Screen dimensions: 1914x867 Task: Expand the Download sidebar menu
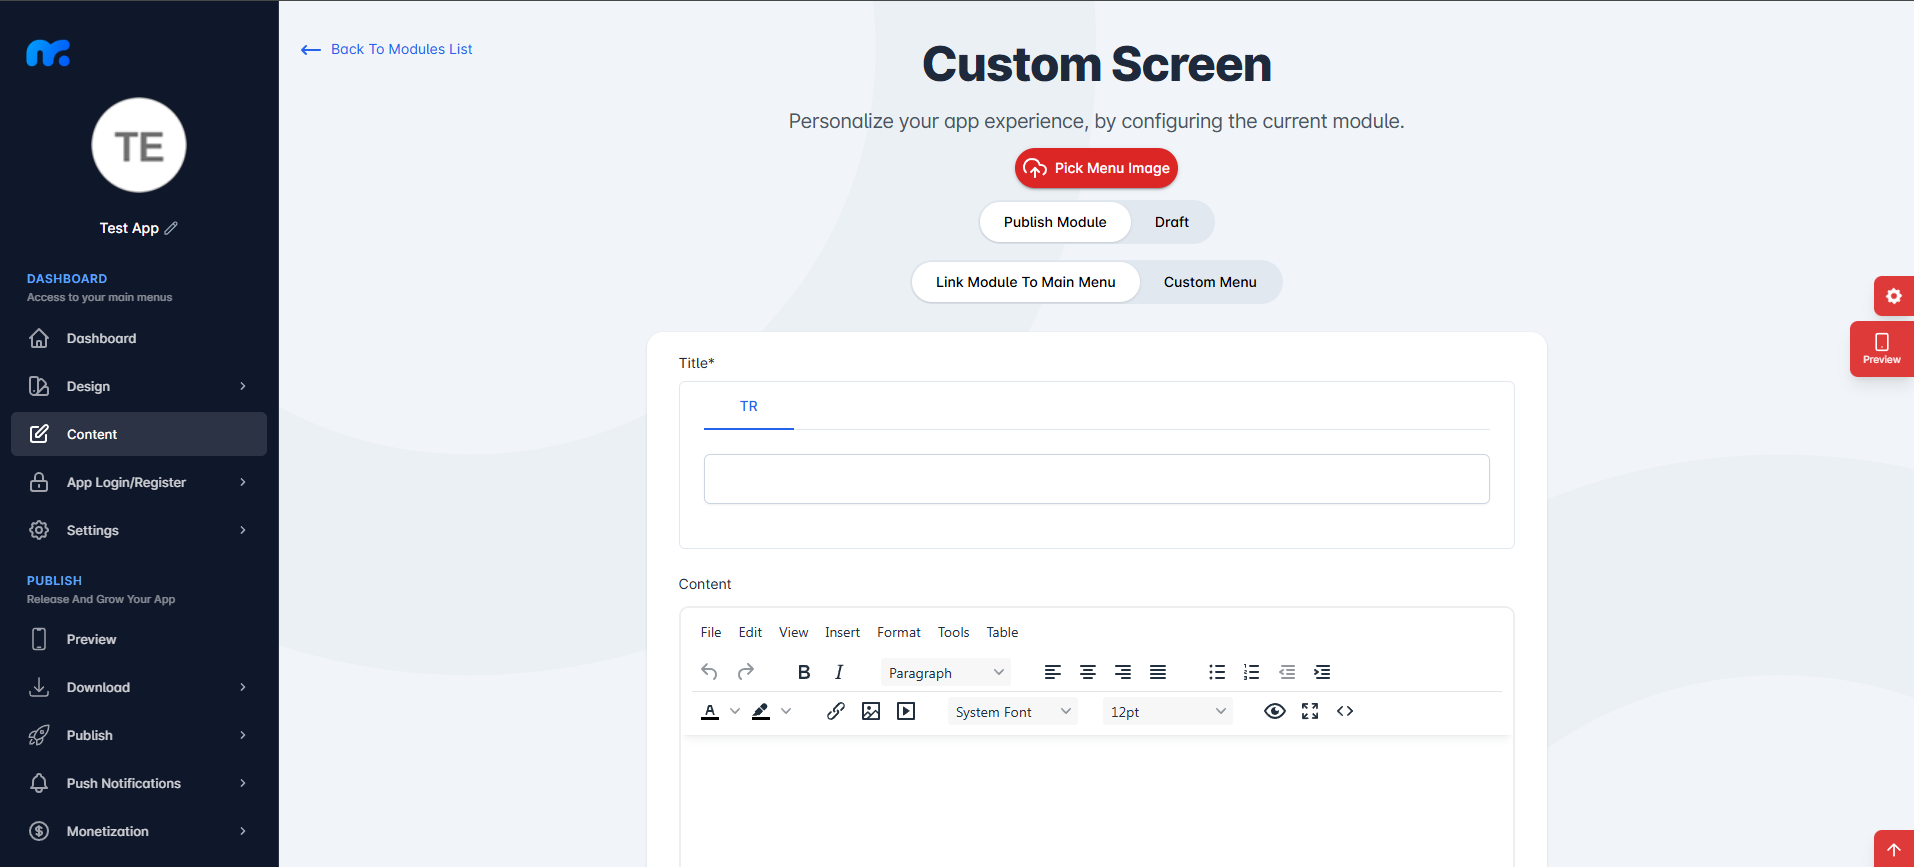tap(139, 687)
